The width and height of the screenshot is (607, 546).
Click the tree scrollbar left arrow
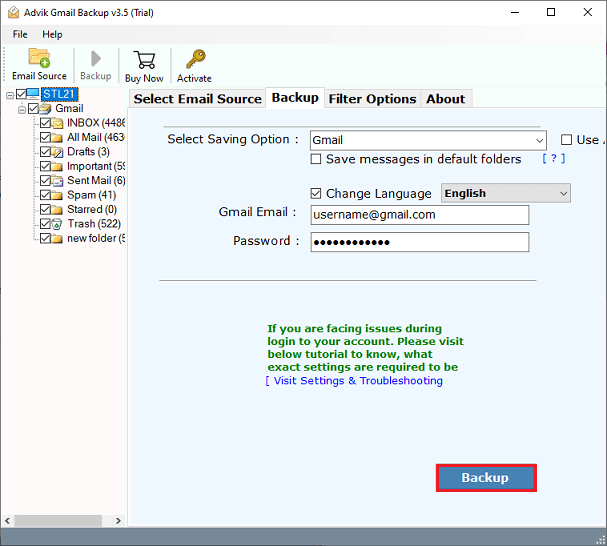[x=7, y=521]
